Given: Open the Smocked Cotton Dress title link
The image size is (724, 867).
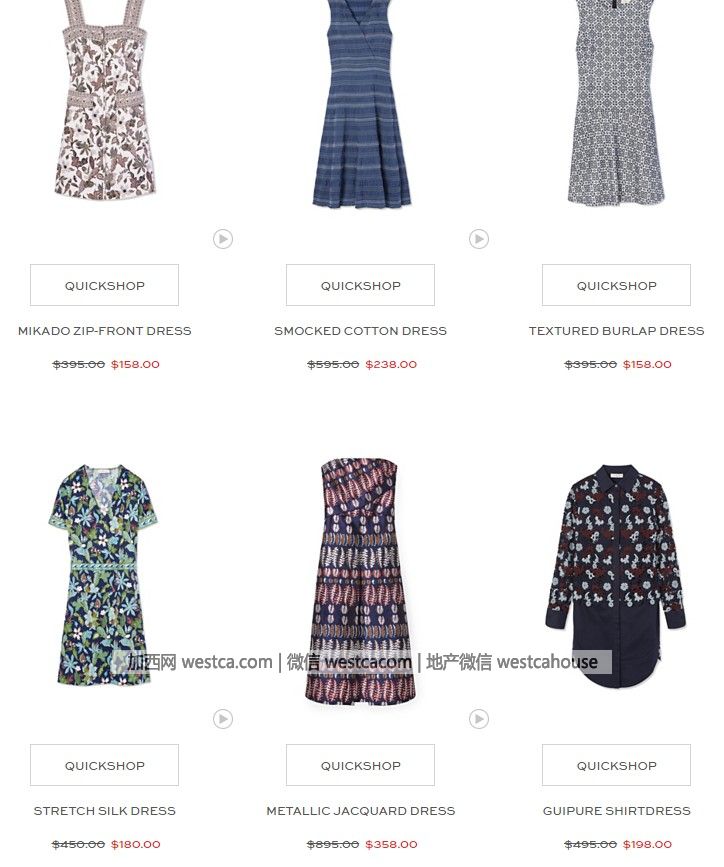Looking at the screenshot, I should pyautogui.click(x=361, y=331).
